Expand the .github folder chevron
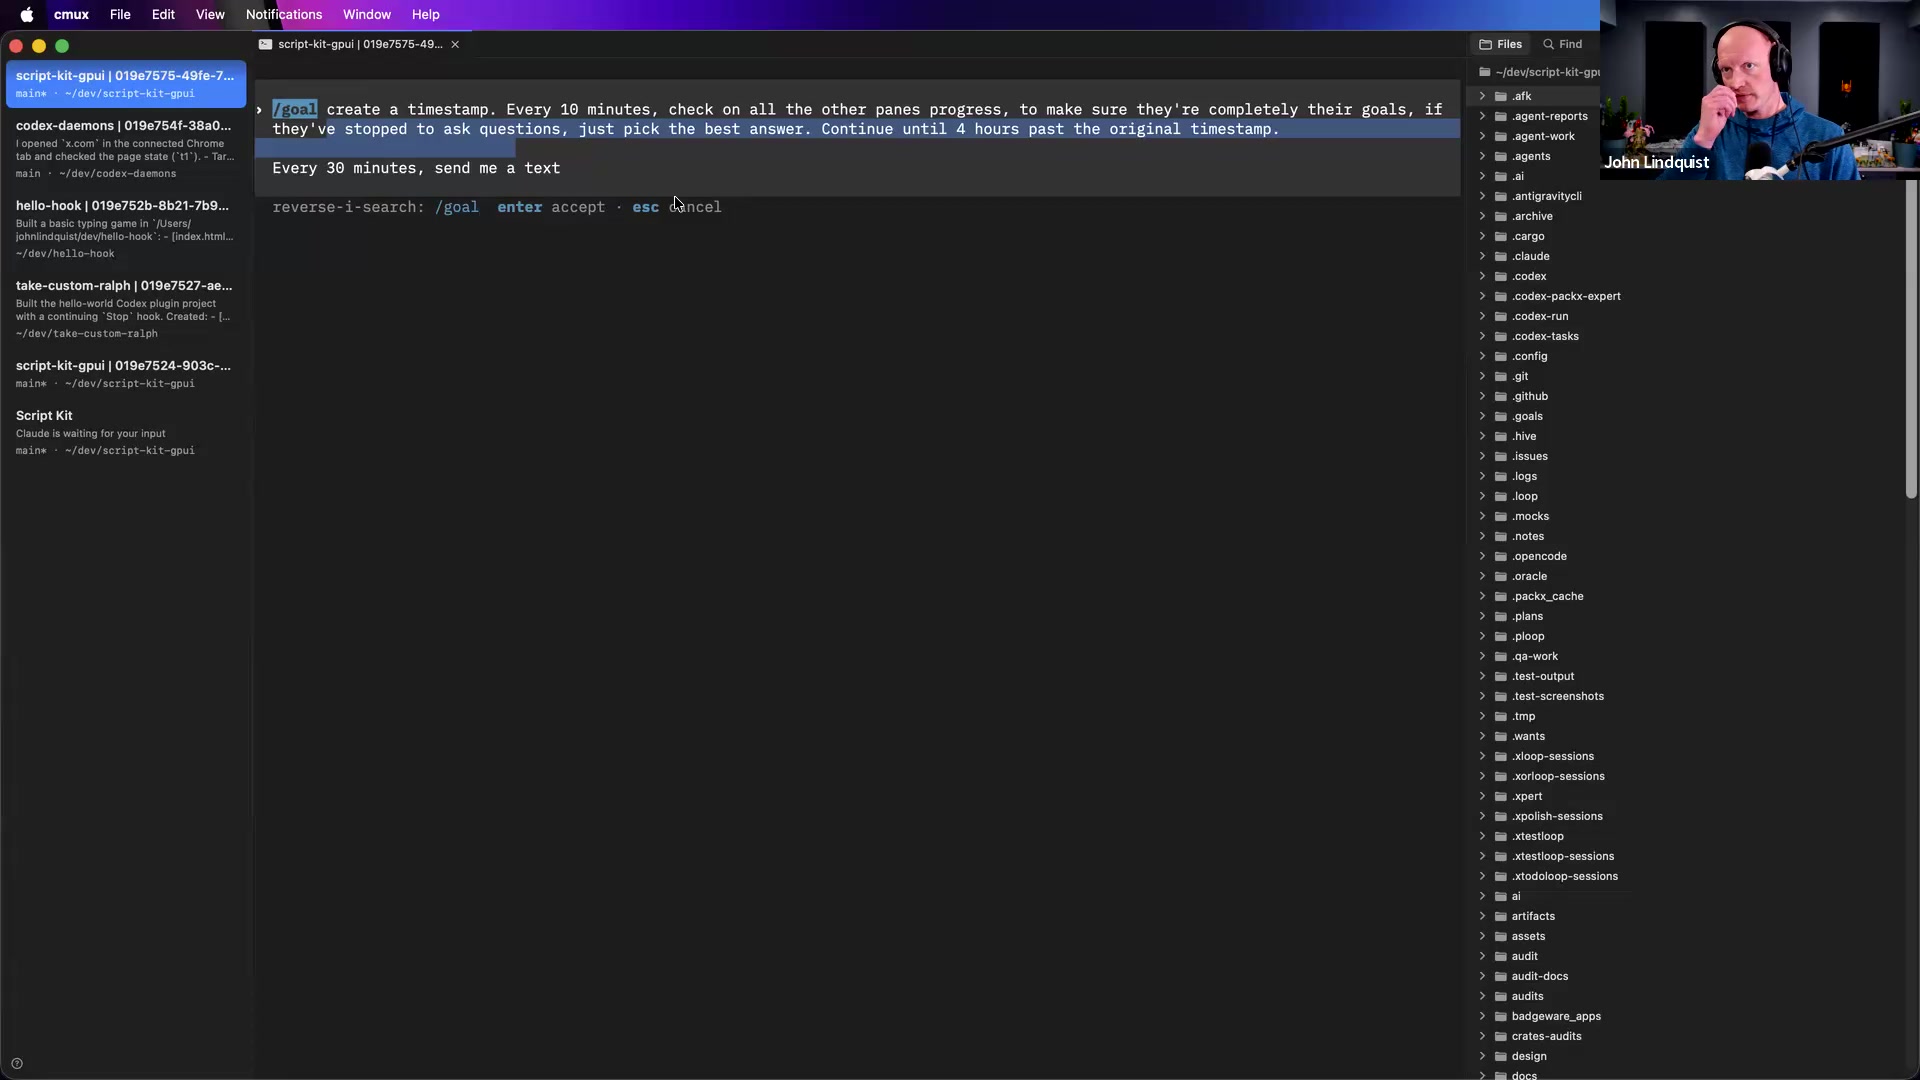This screenshot has height=1080, width=1920. tap(1482, 396)
